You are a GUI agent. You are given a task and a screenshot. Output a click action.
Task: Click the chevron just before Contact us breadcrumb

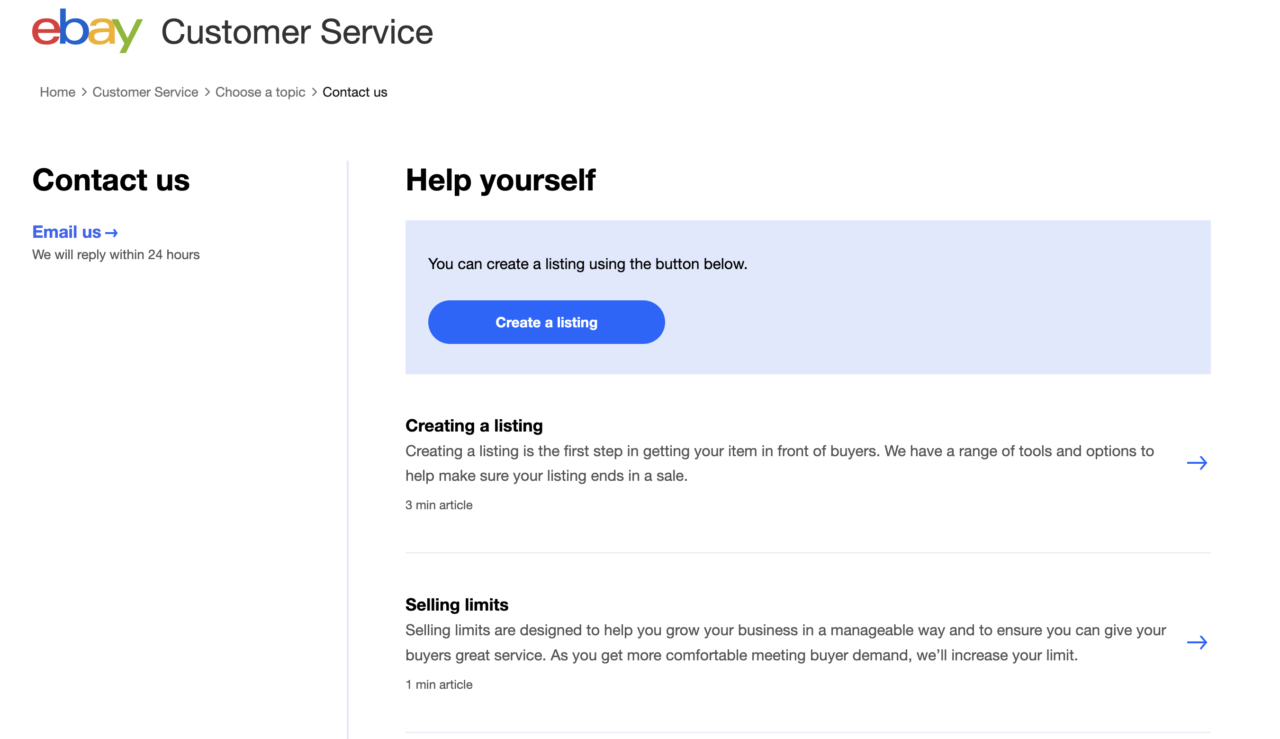point(314,92)
